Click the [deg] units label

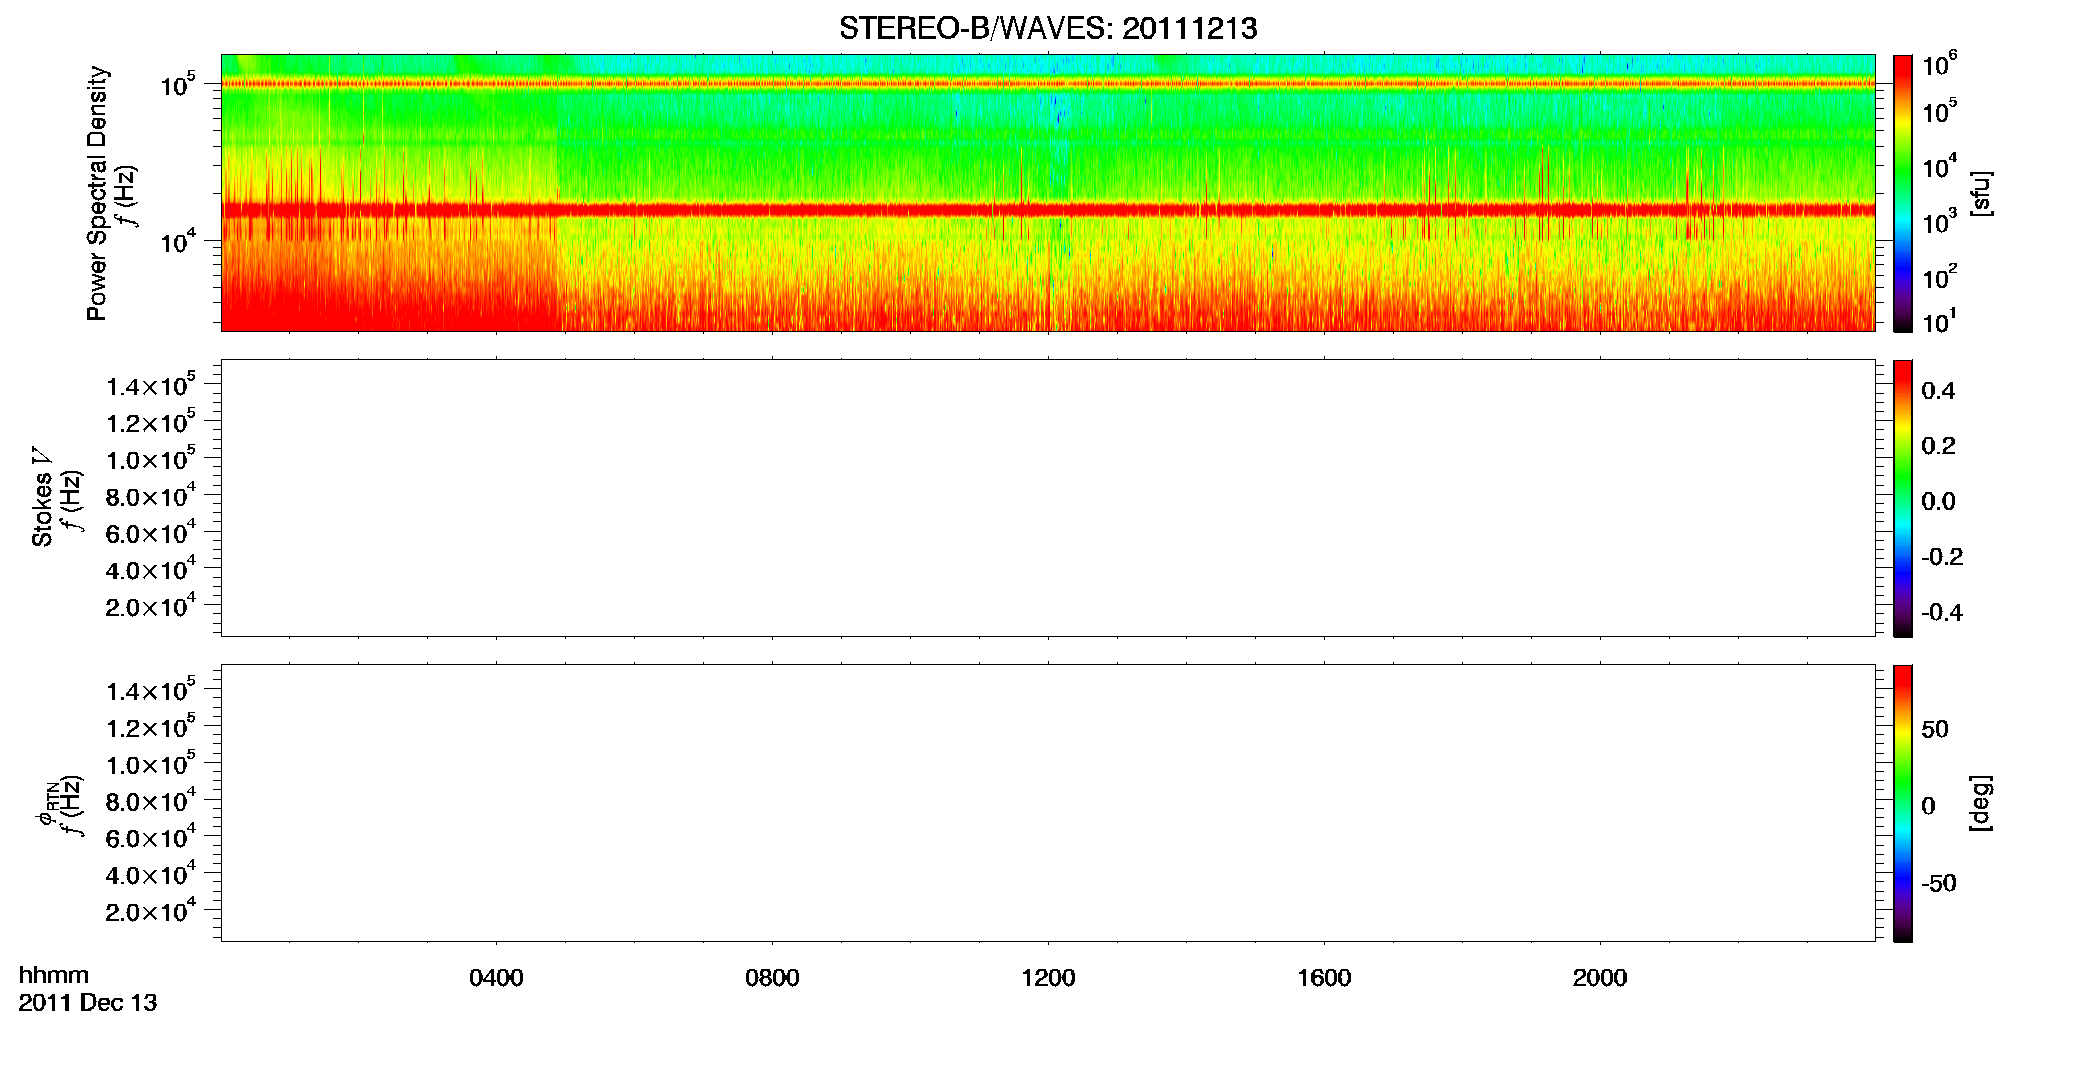(x=1981, y=803)
